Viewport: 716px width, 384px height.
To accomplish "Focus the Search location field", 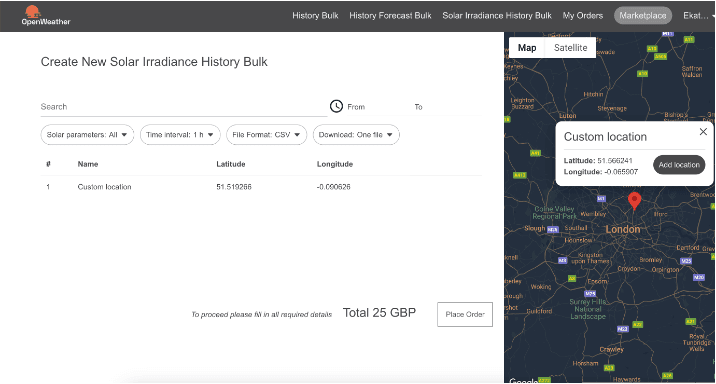I will click(x=184, y=107).
